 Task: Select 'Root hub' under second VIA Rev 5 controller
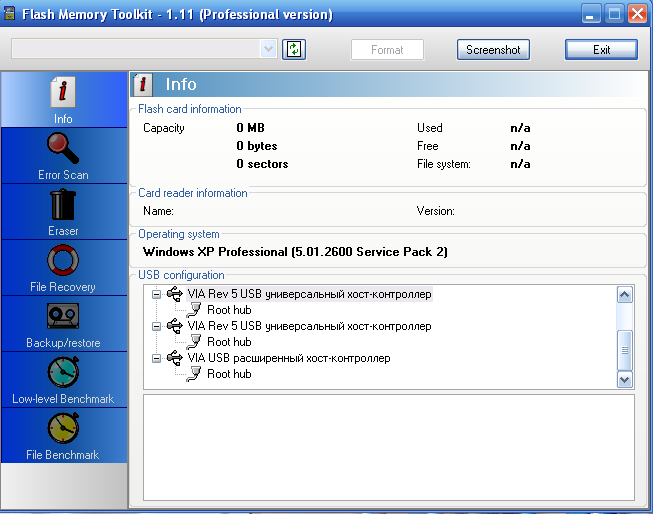click(229, 342)
